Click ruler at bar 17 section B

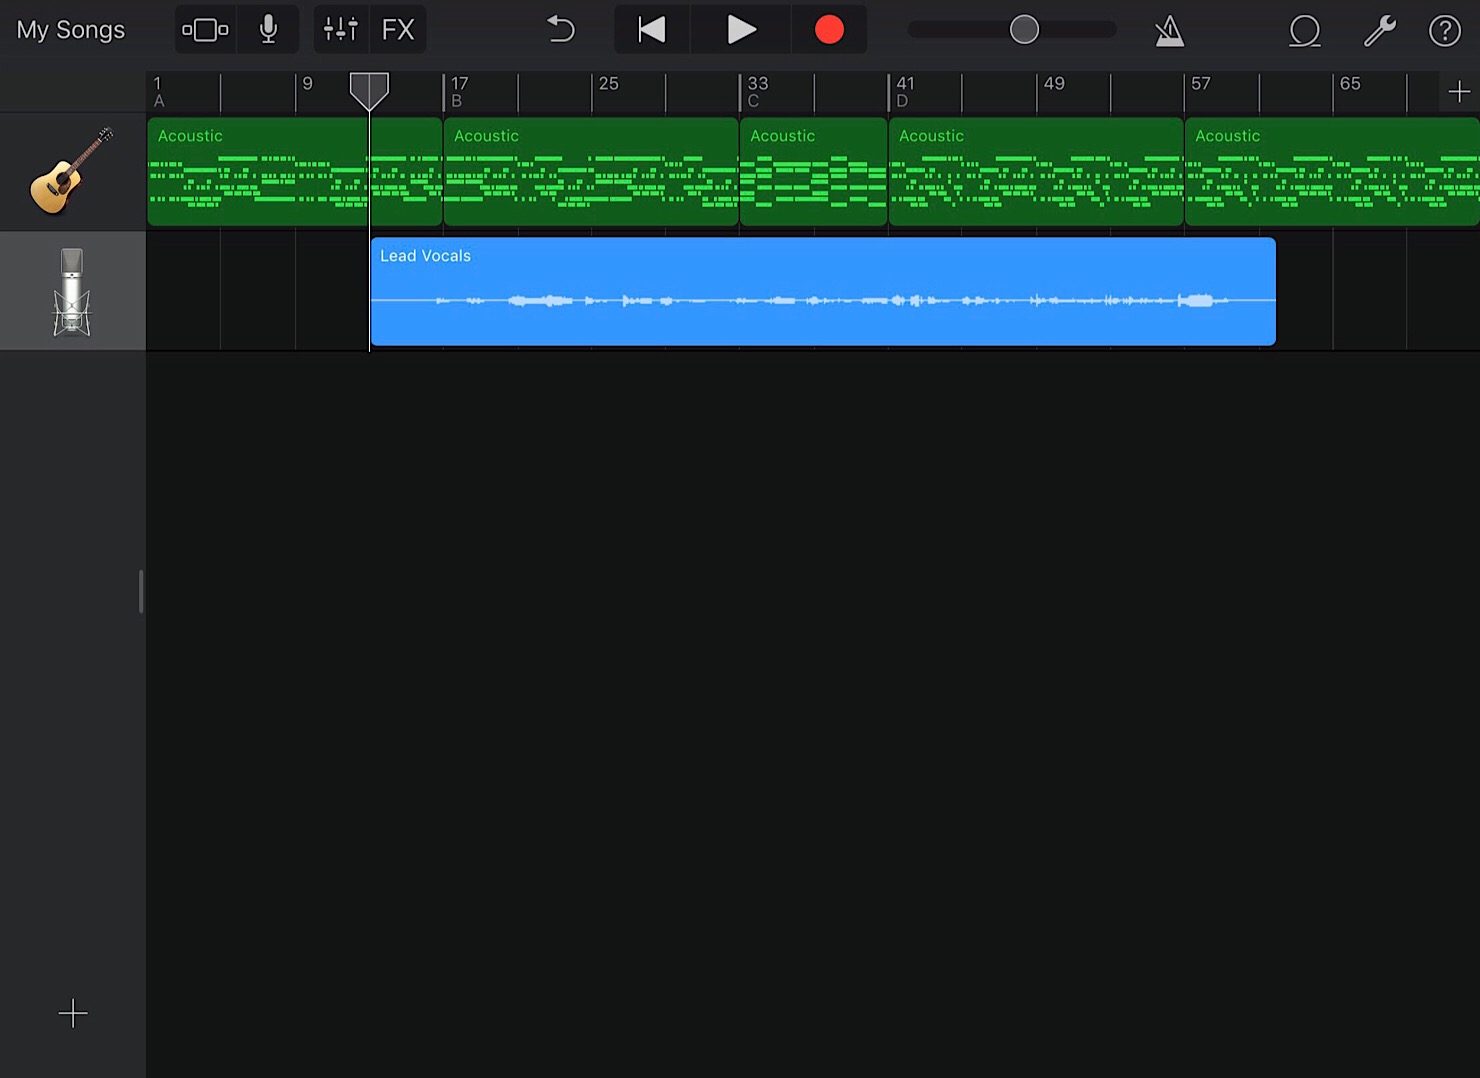[459, 91]
